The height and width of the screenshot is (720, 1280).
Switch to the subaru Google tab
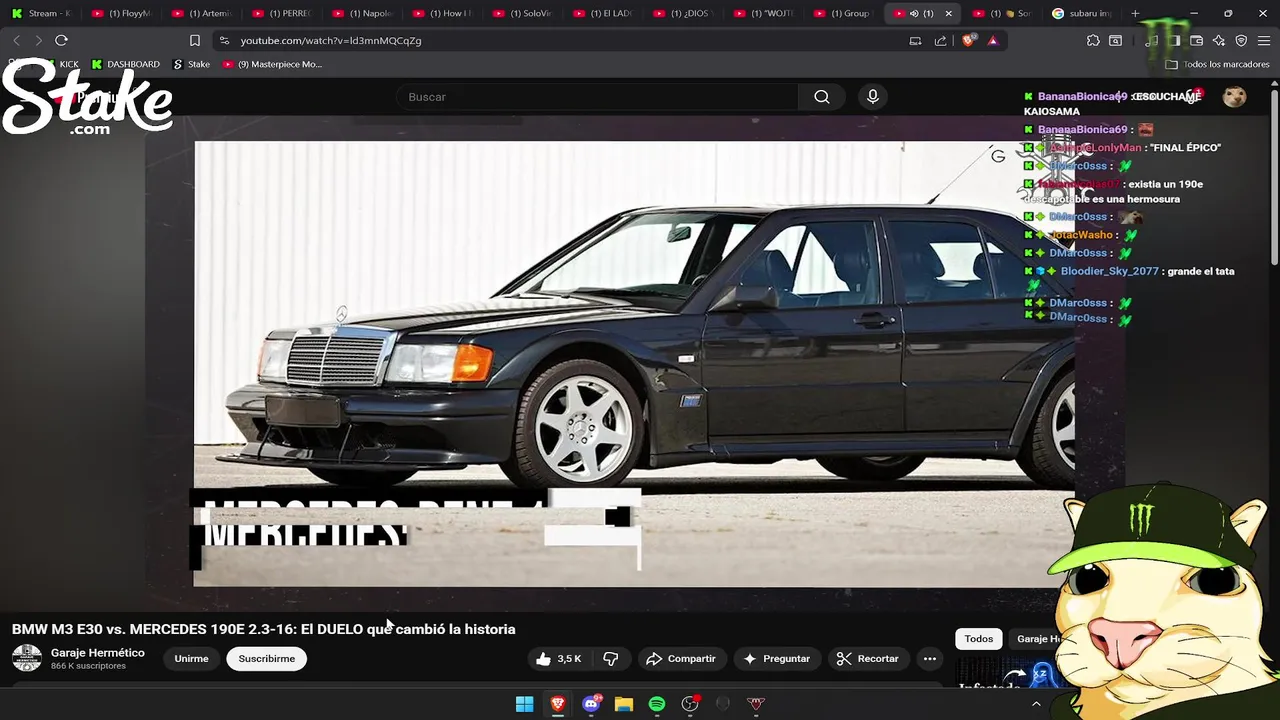pyautogui.click(x=1082, y=13)
